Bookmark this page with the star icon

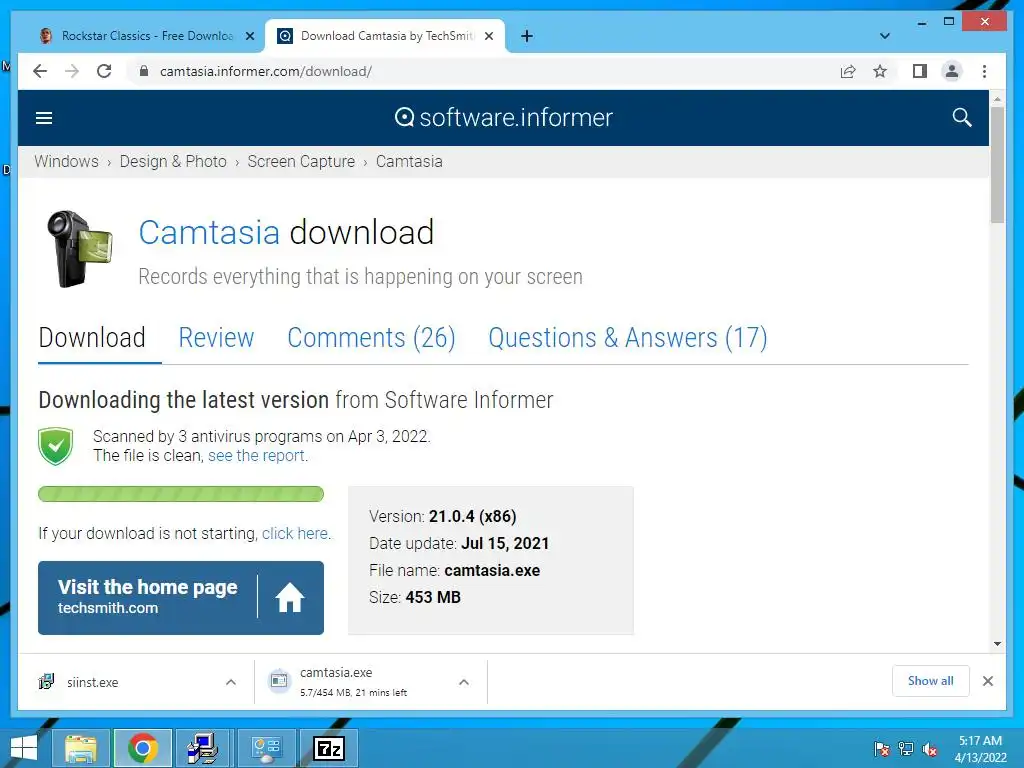[x=880, y=71]
